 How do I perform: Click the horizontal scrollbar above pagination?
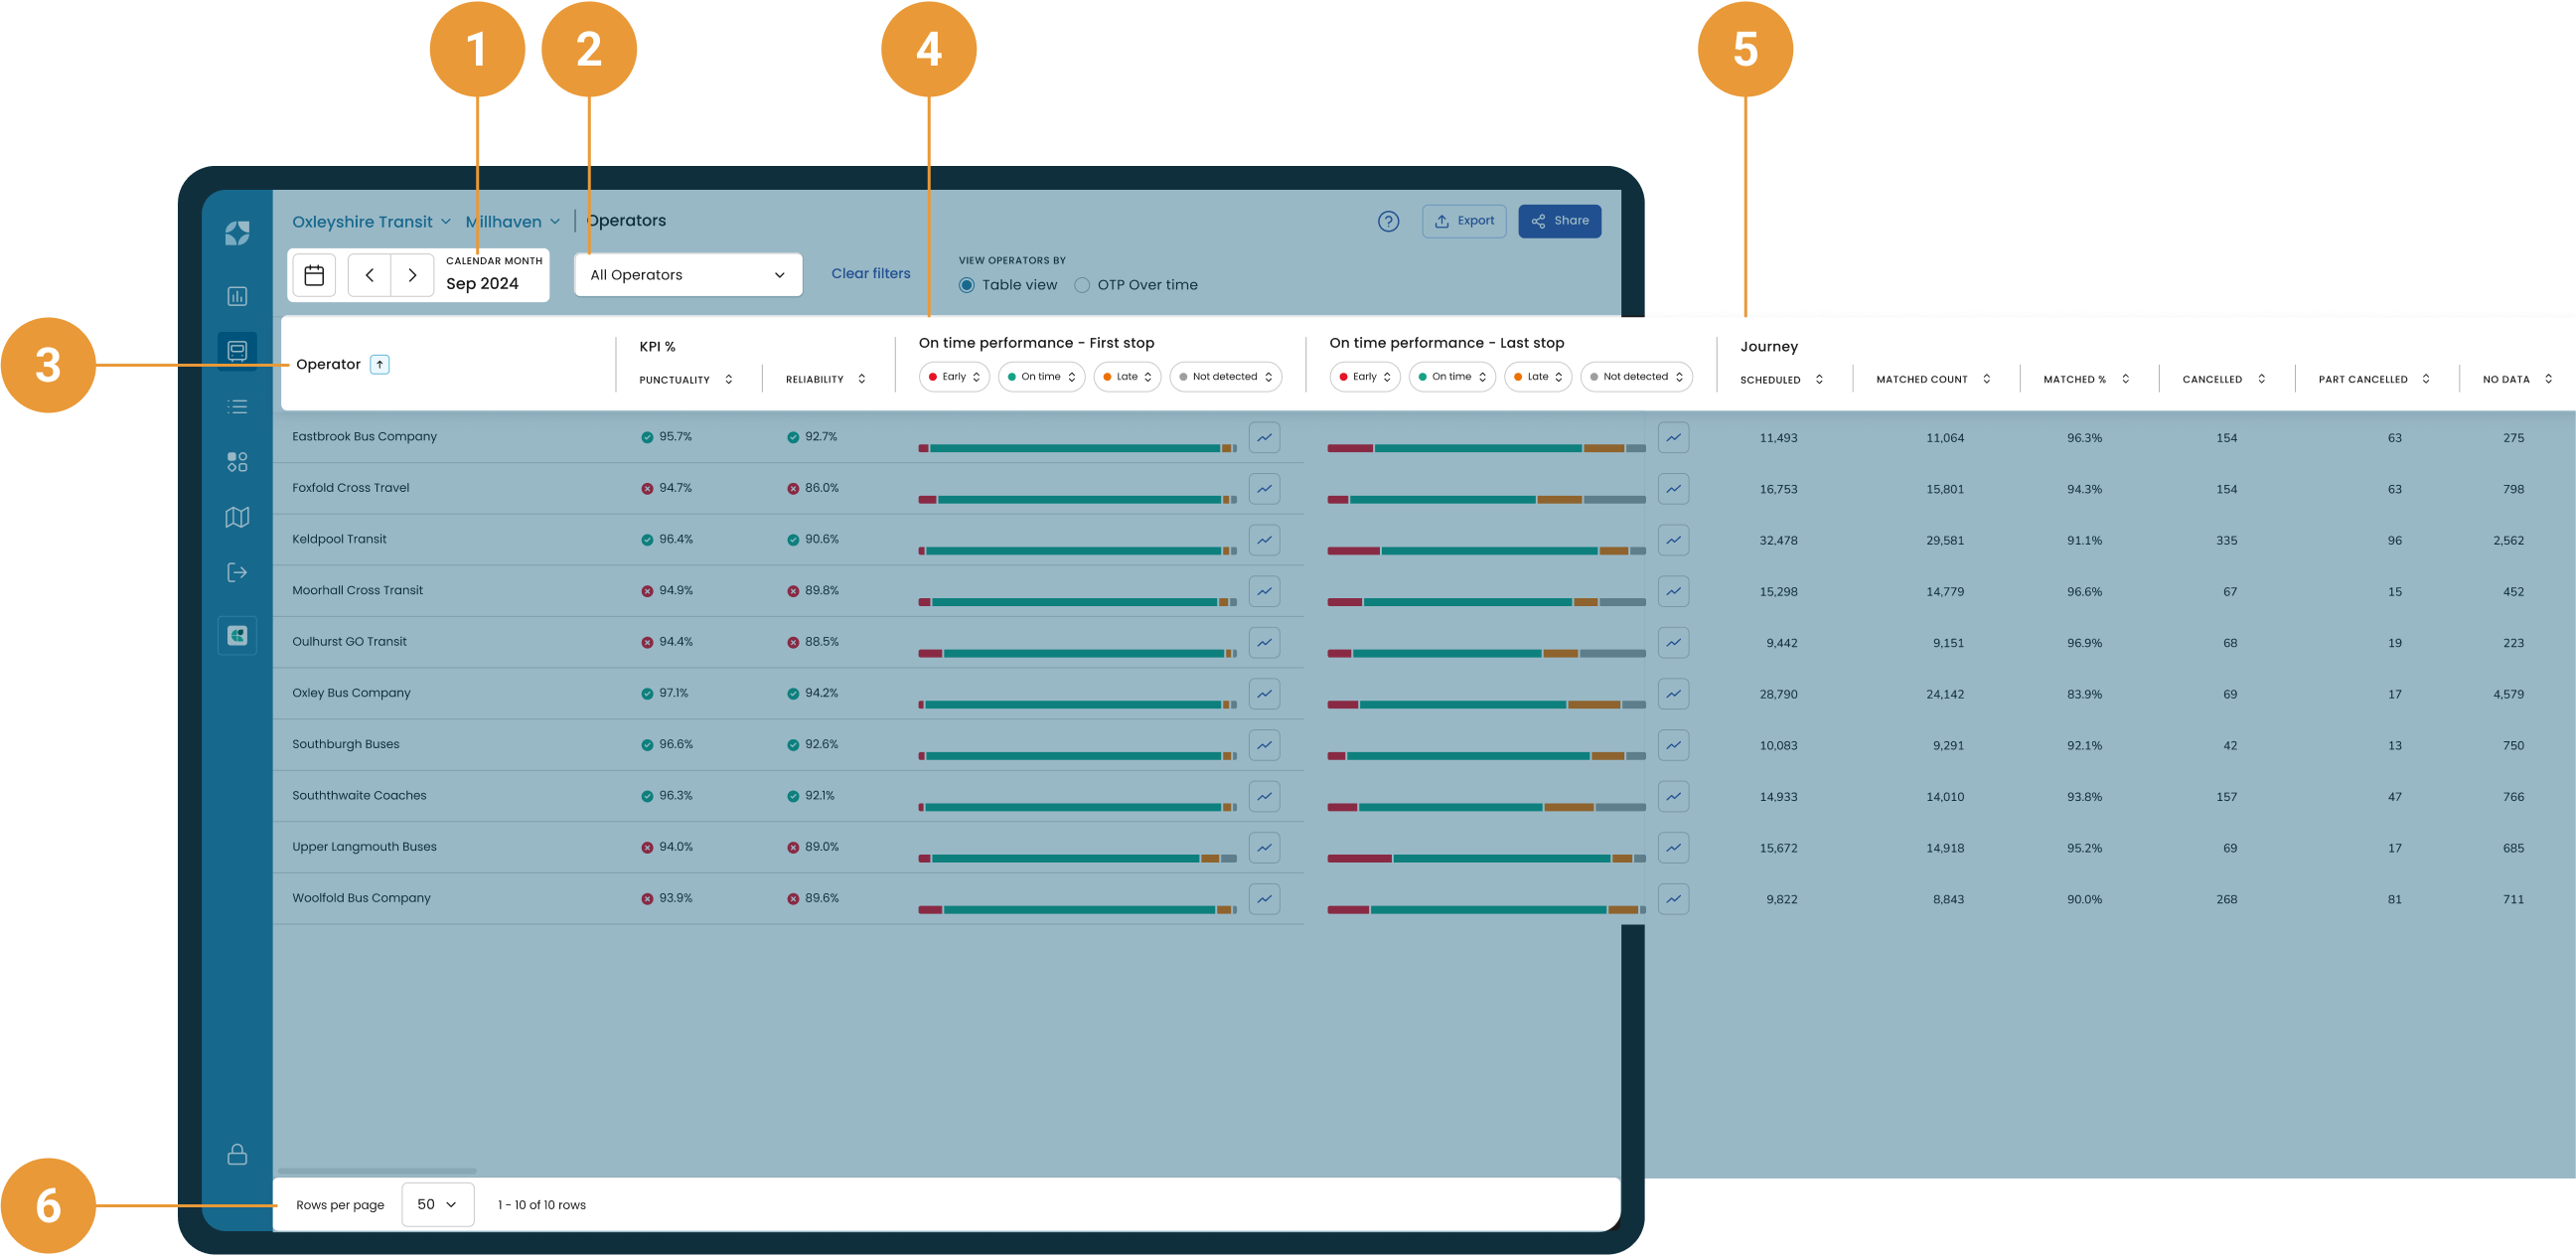click(x=377, y=1170)
